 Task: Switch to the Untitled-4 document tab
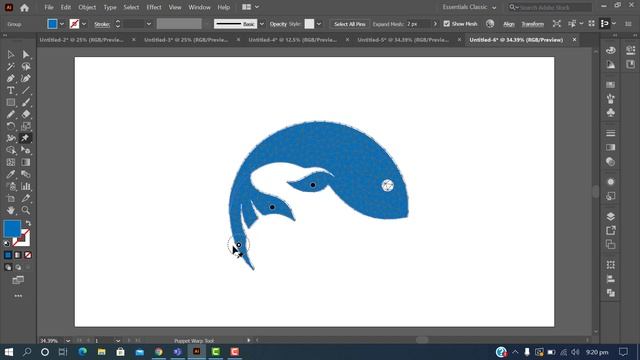[x=293, y=40]
